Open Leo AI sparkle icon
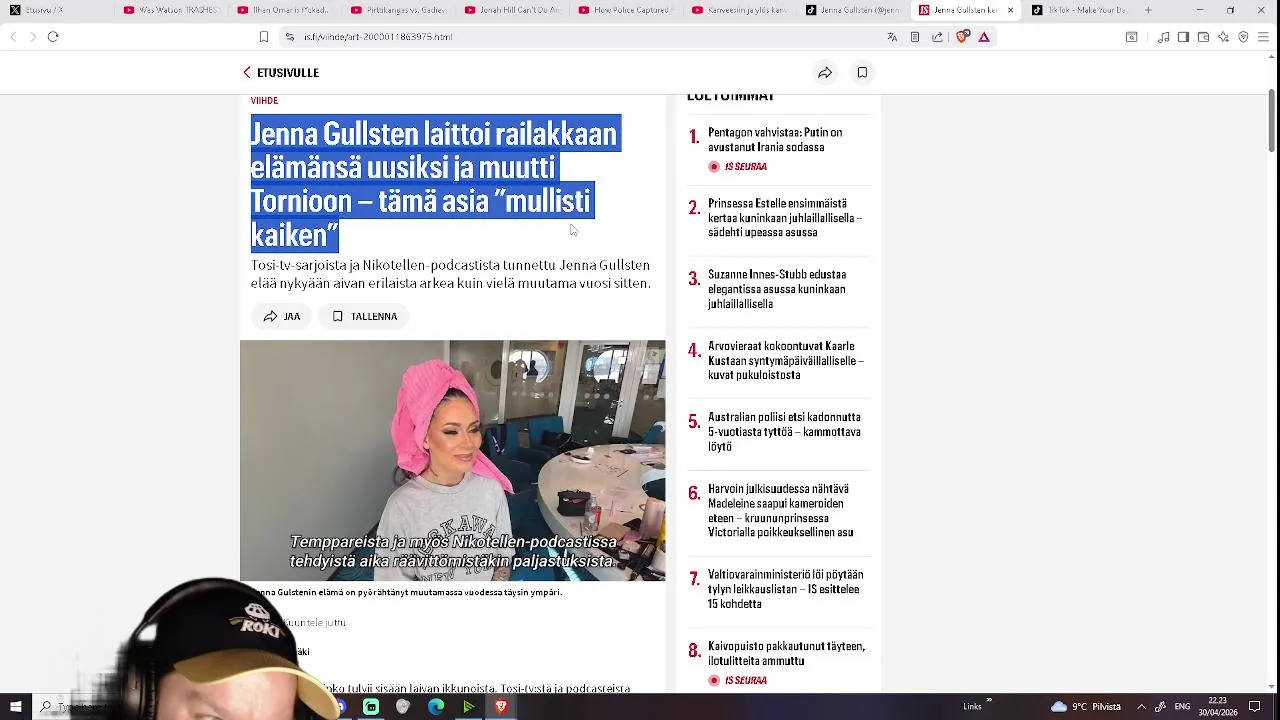This screenshot has height=720, width=1280. tap(1223, 37)
